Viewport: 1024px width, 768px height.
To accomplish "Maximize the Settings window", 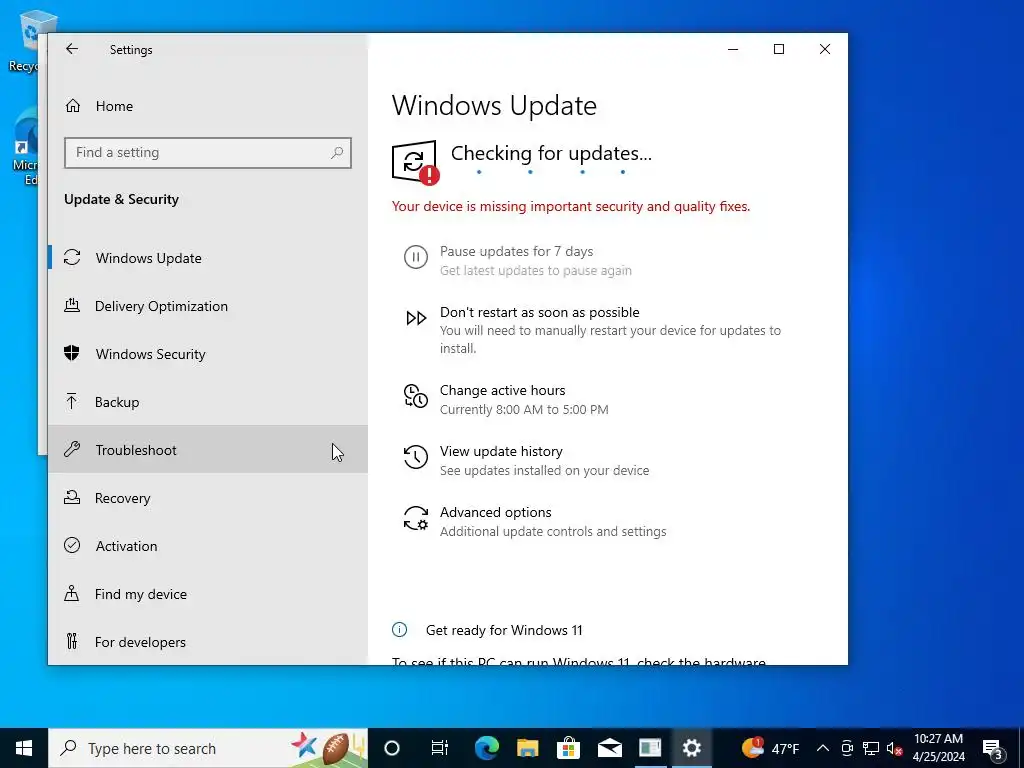I will tap(778, 49).
